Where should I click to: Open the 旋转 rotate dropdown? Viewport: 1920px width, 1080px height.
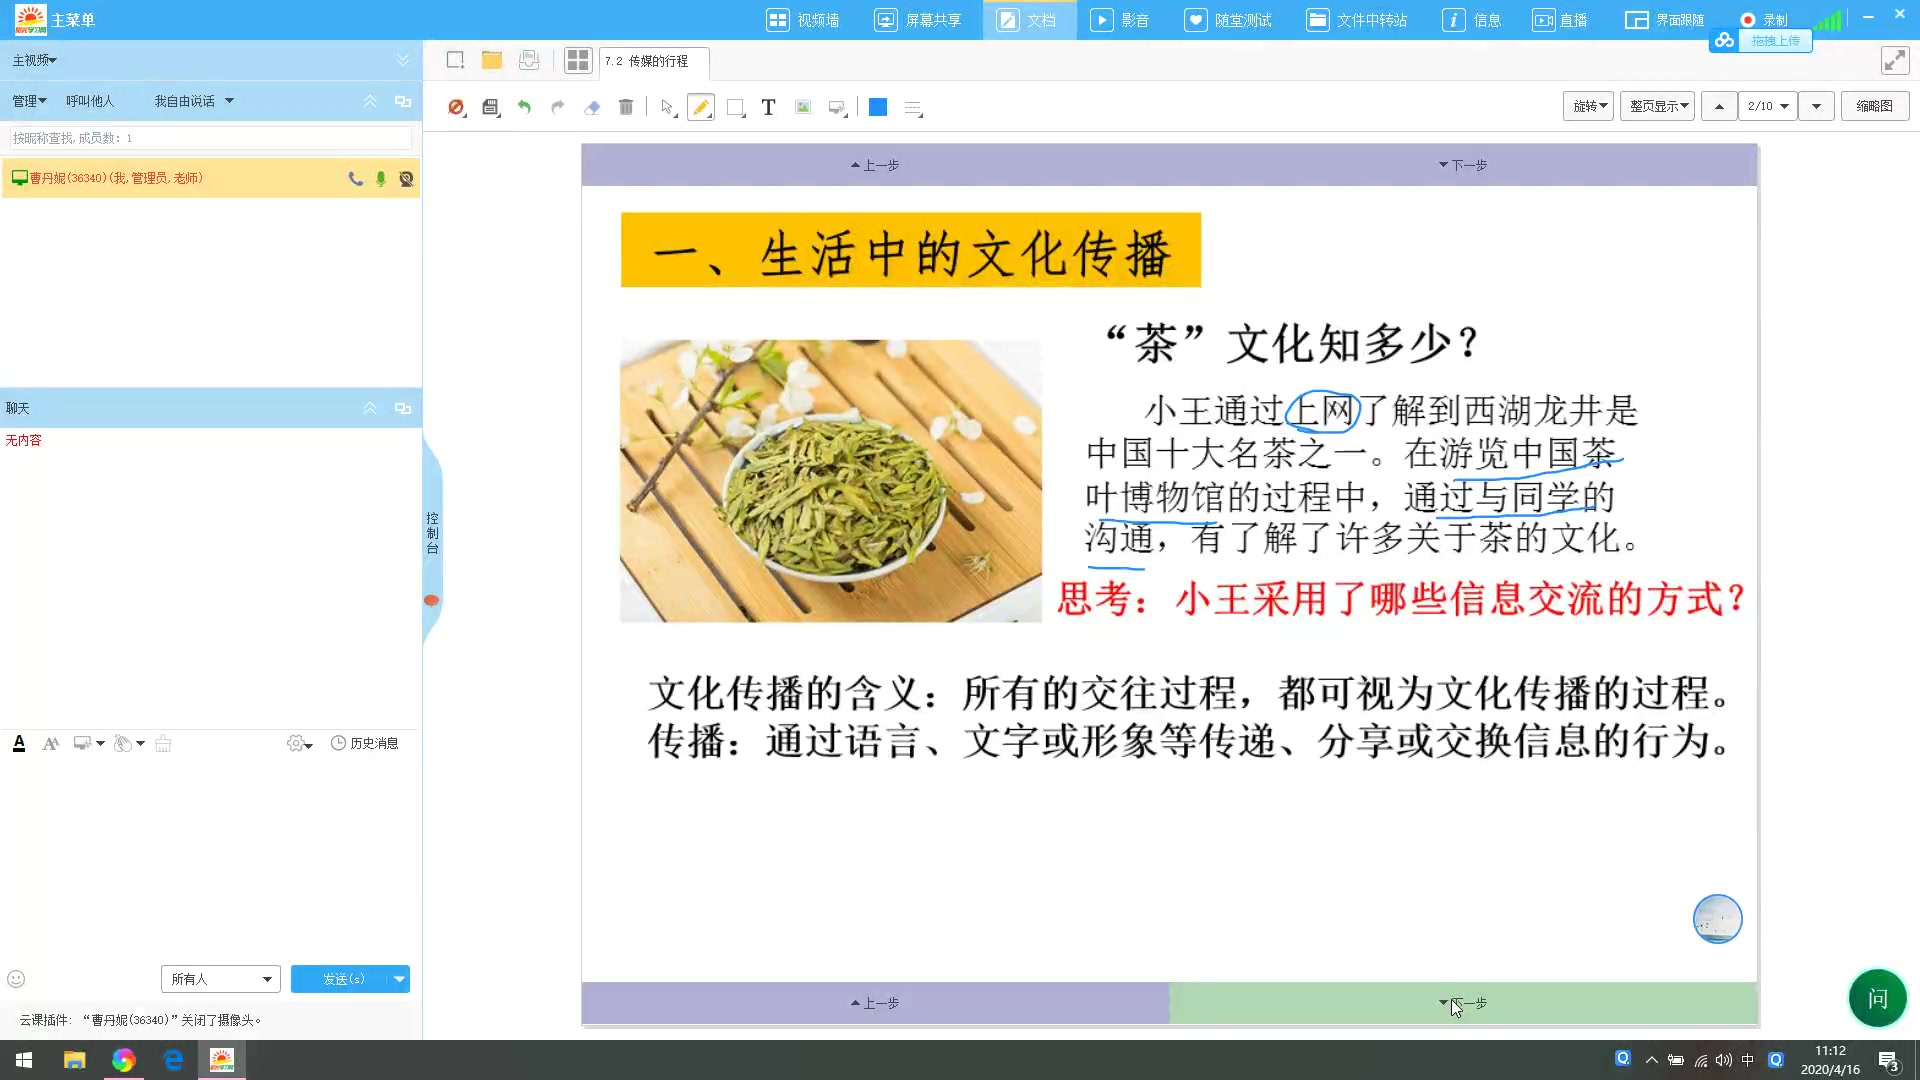1588,106
